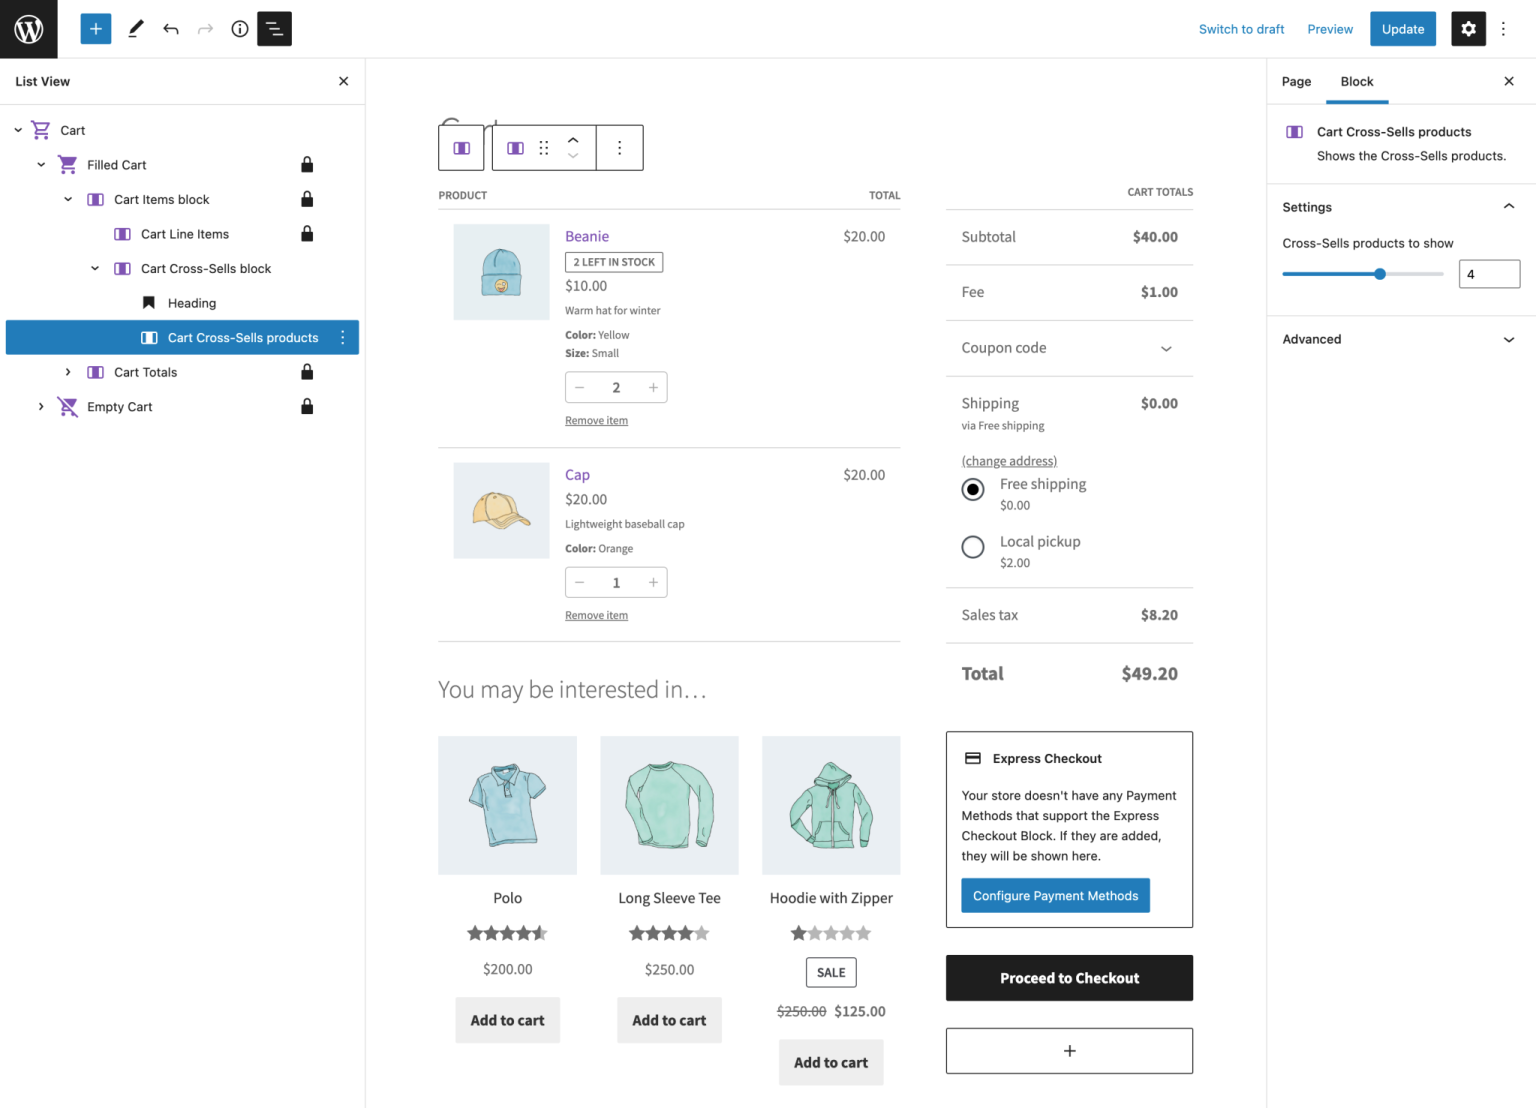Click the Redo icon in the toolbar
The image size is (1536, 1108).
[204, 28]
